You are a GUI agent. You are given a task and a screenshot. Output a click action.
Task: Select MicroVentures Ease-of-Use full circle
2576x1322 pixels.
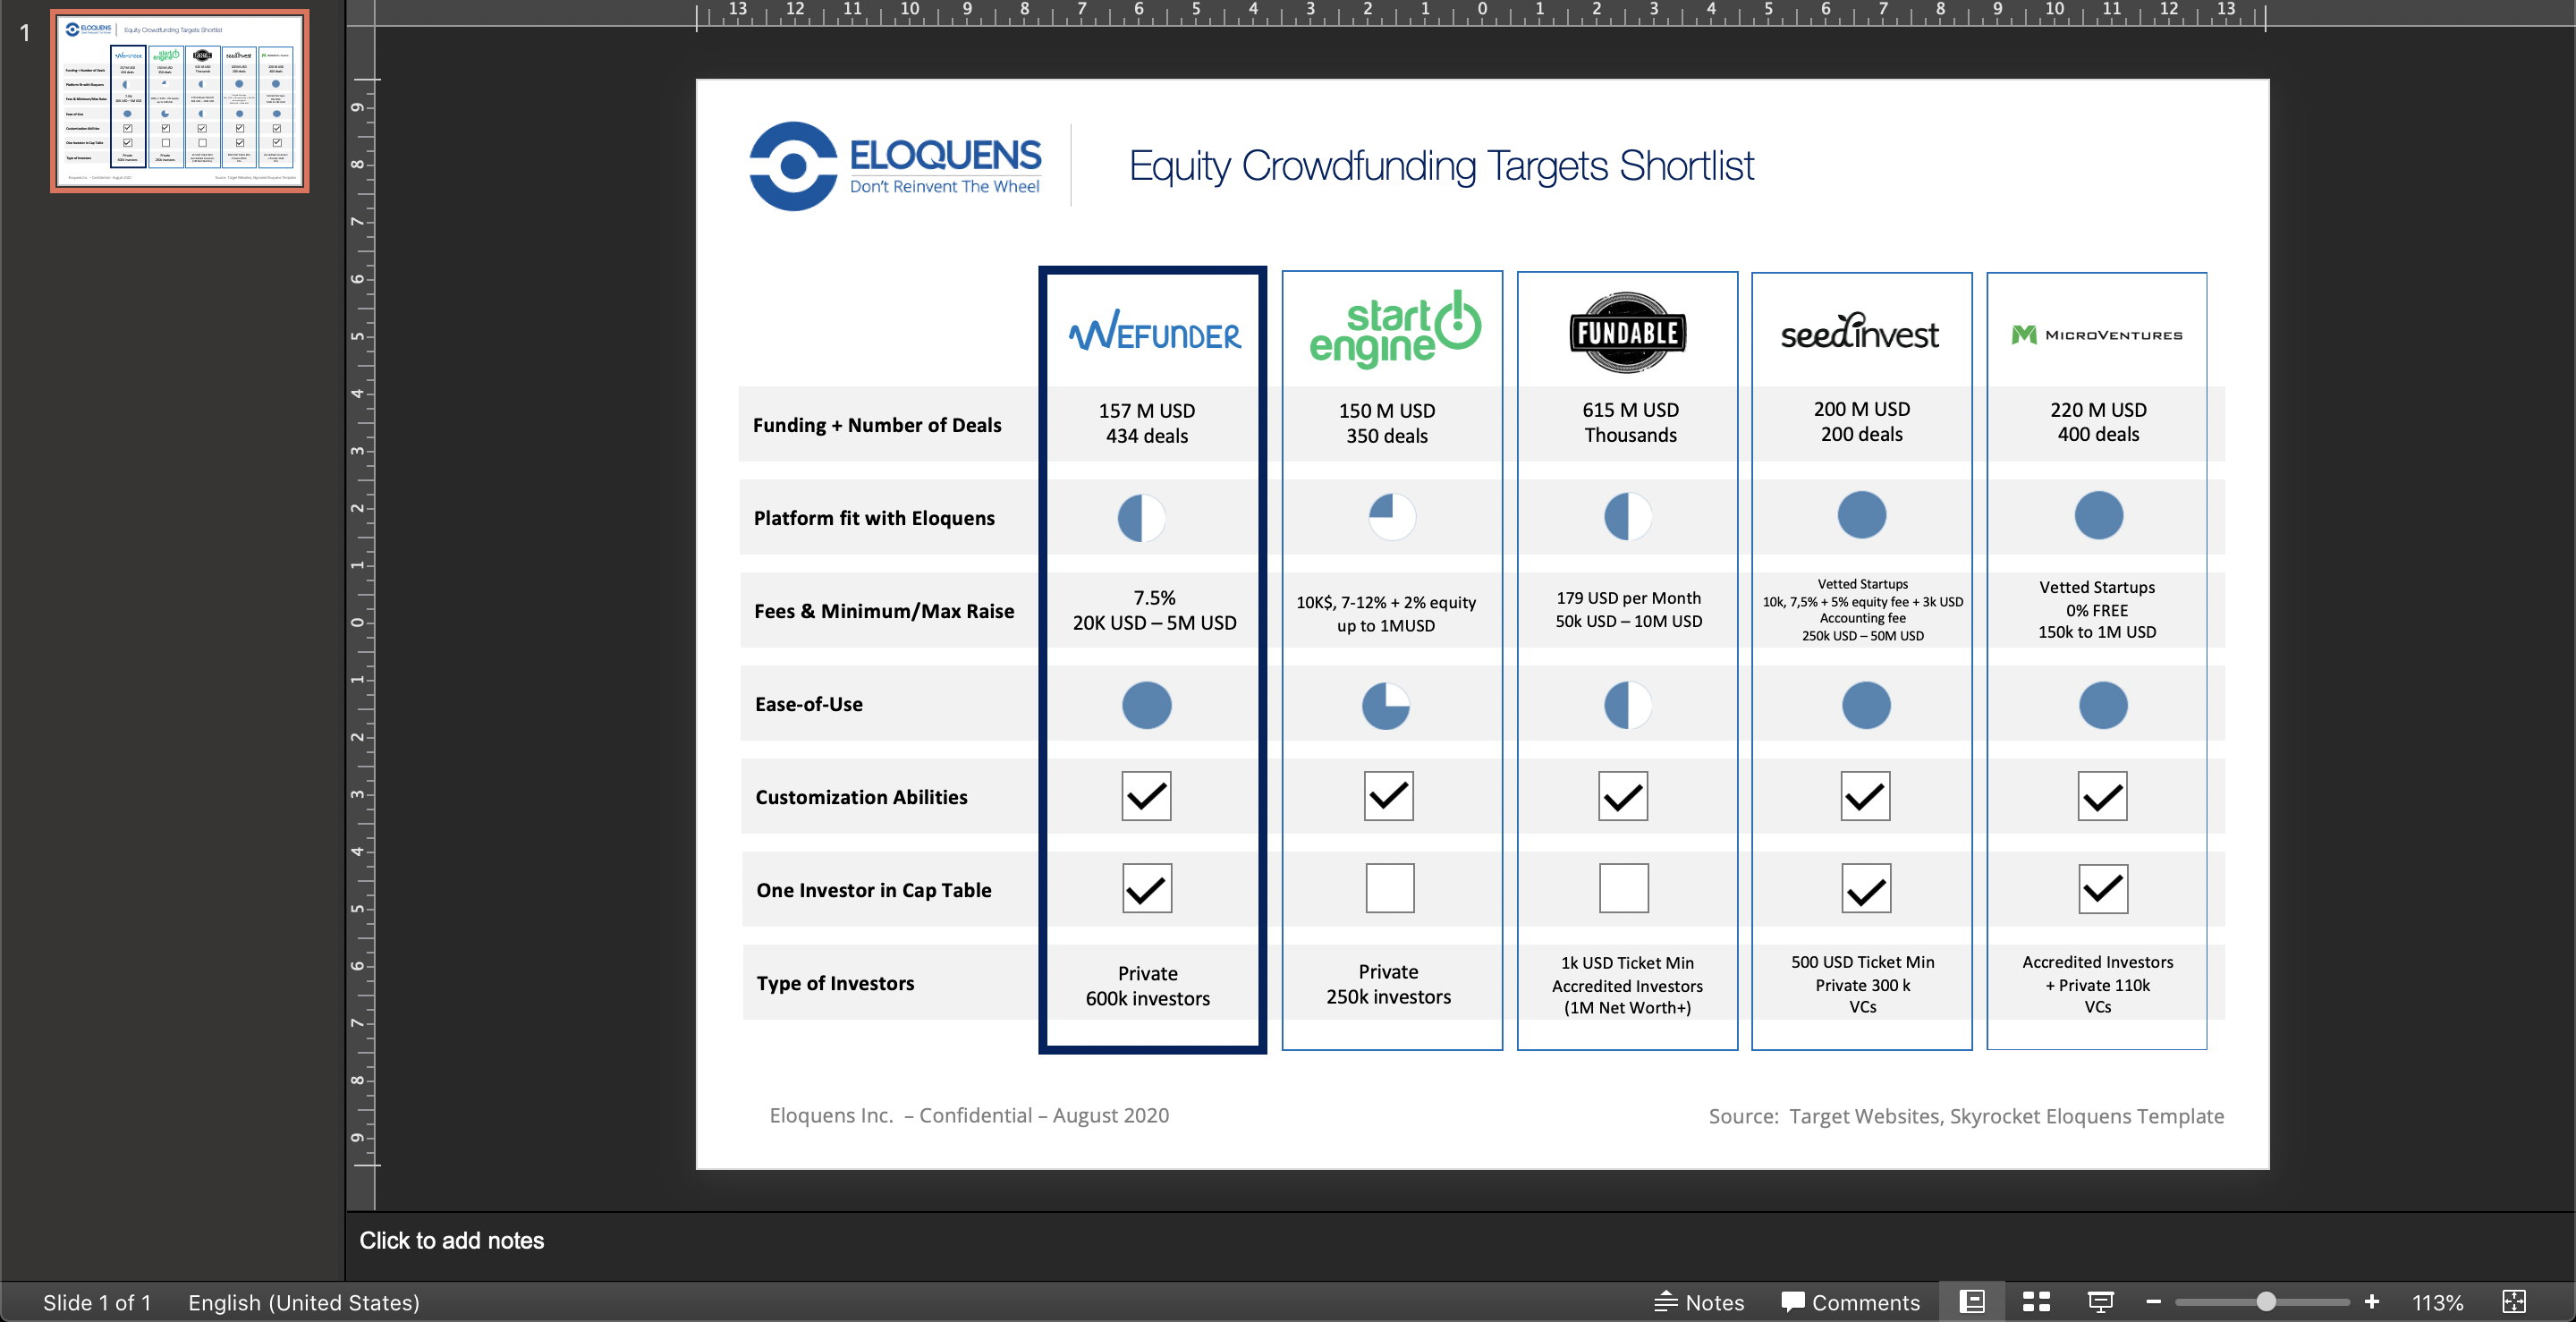2103,705
